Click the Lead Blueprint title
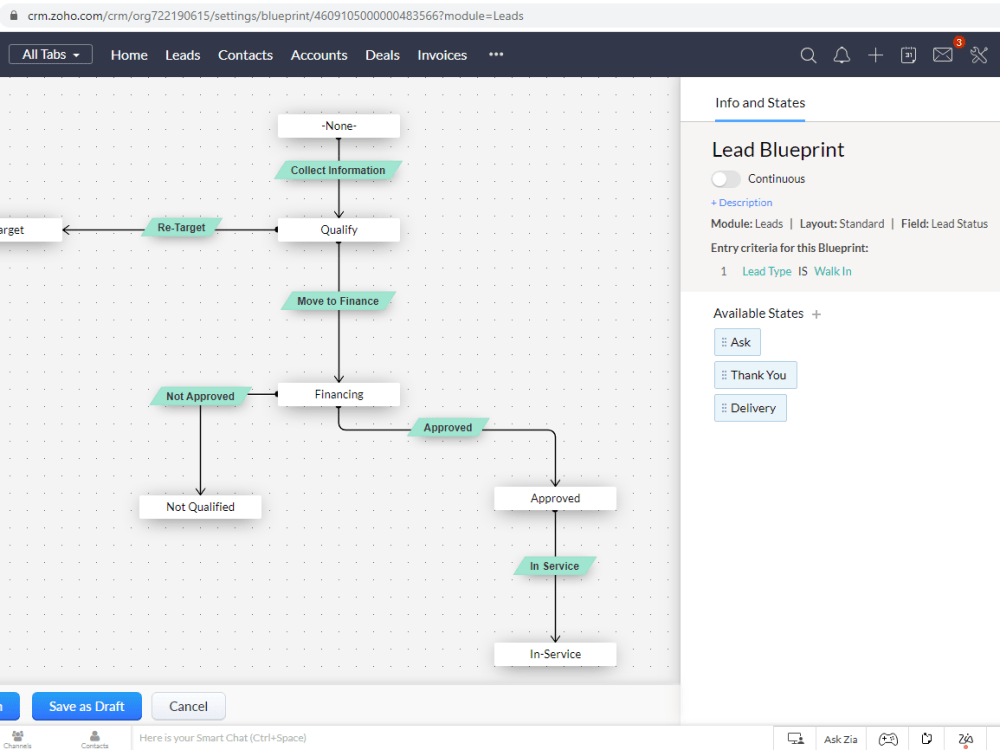 point(778,150)
